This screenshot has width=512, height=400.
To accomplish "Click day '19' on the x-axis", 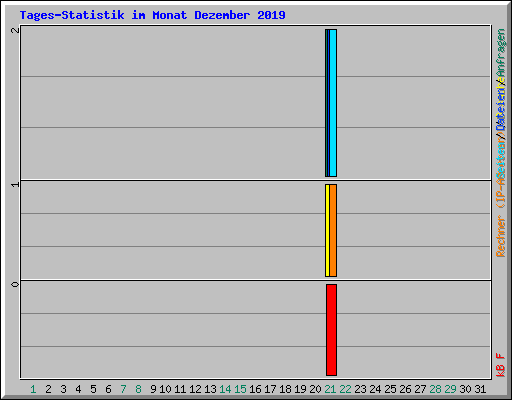I will pyautogui.click(x=300, y=389).
